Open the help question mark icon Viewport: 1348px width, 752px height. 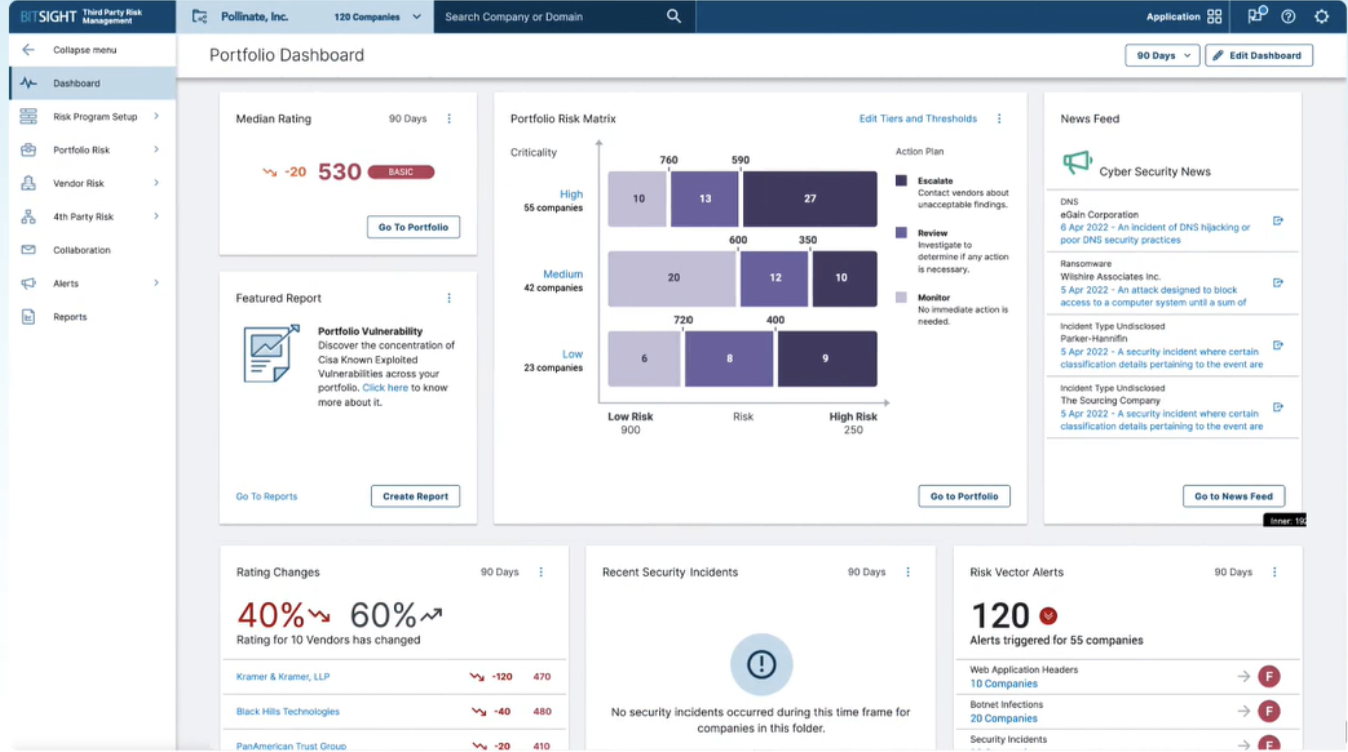1288,16
